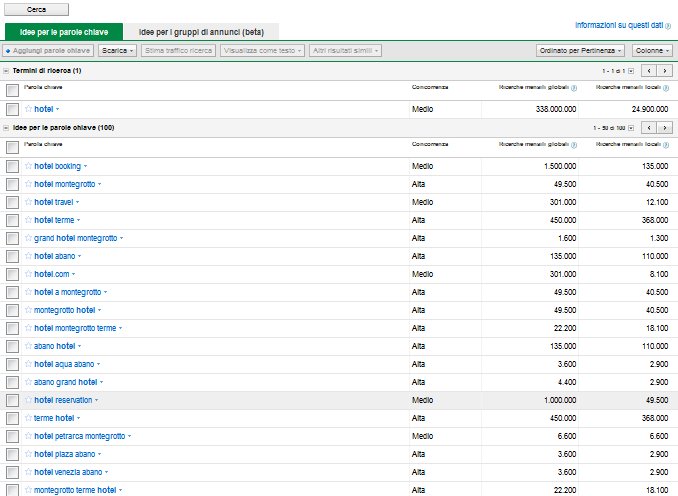
Task: Select global searches value '1.500.000'
Action: [x=560, y=166]
